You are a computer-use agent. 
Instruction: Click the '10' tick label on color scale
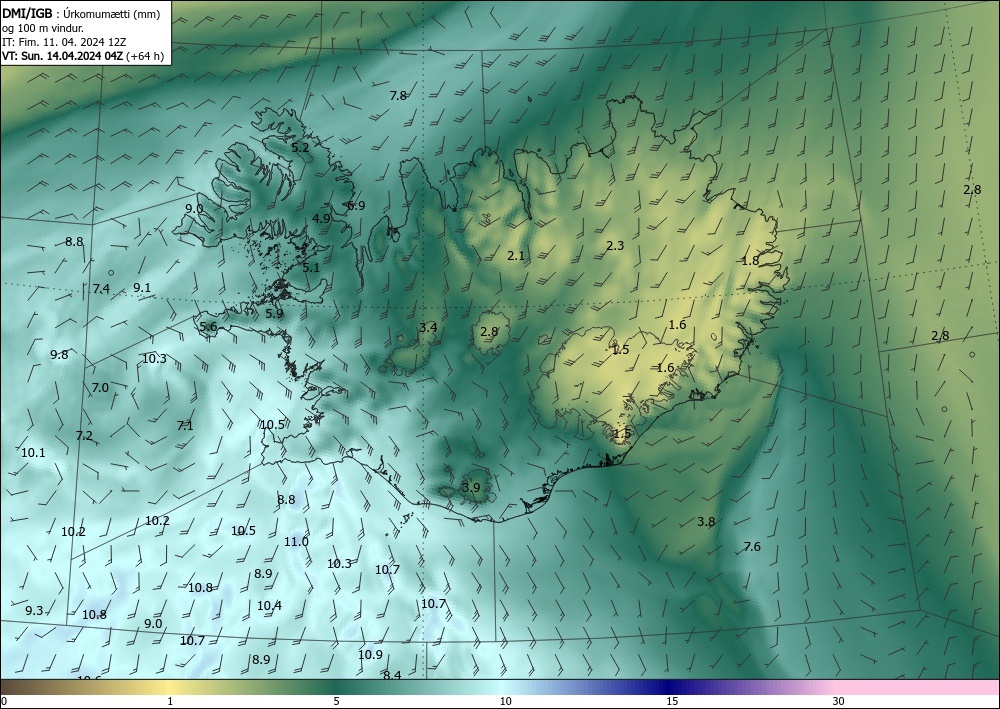505,702
